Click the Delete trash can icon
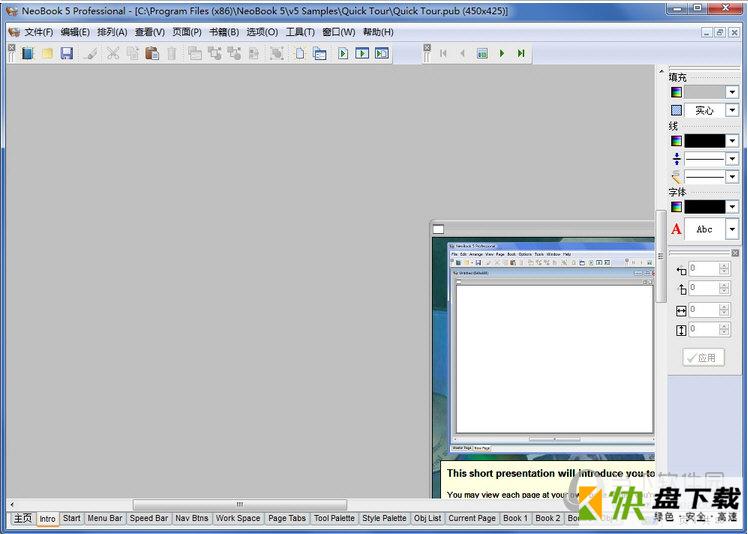The height and width of the screenshot is (534, 748). click(x=172, y=53)
